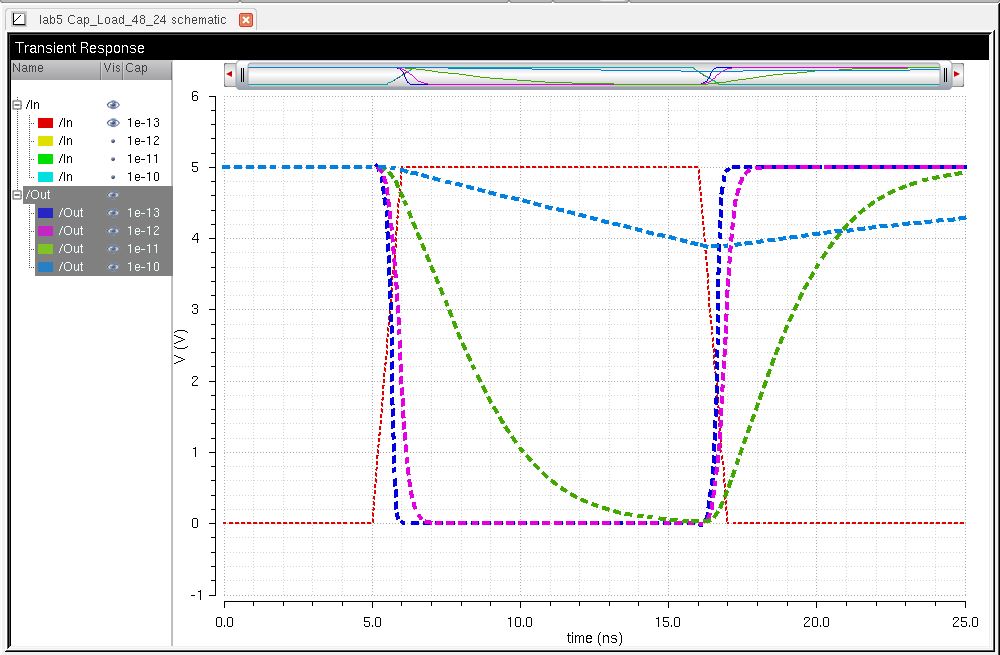Click the red color swatch of /In
Viewport: 1000px width, 655px height.
coord(45,123)
